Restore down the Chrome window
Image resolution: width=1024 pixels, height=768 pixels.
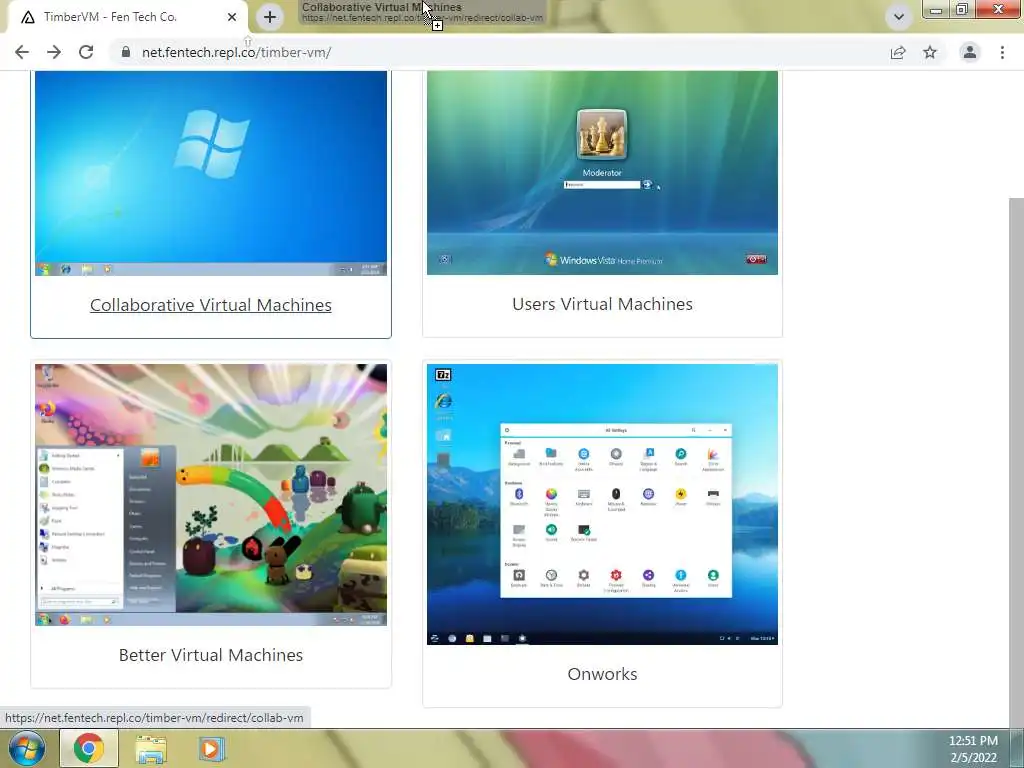pyautogui.click(x=961, y=10)
